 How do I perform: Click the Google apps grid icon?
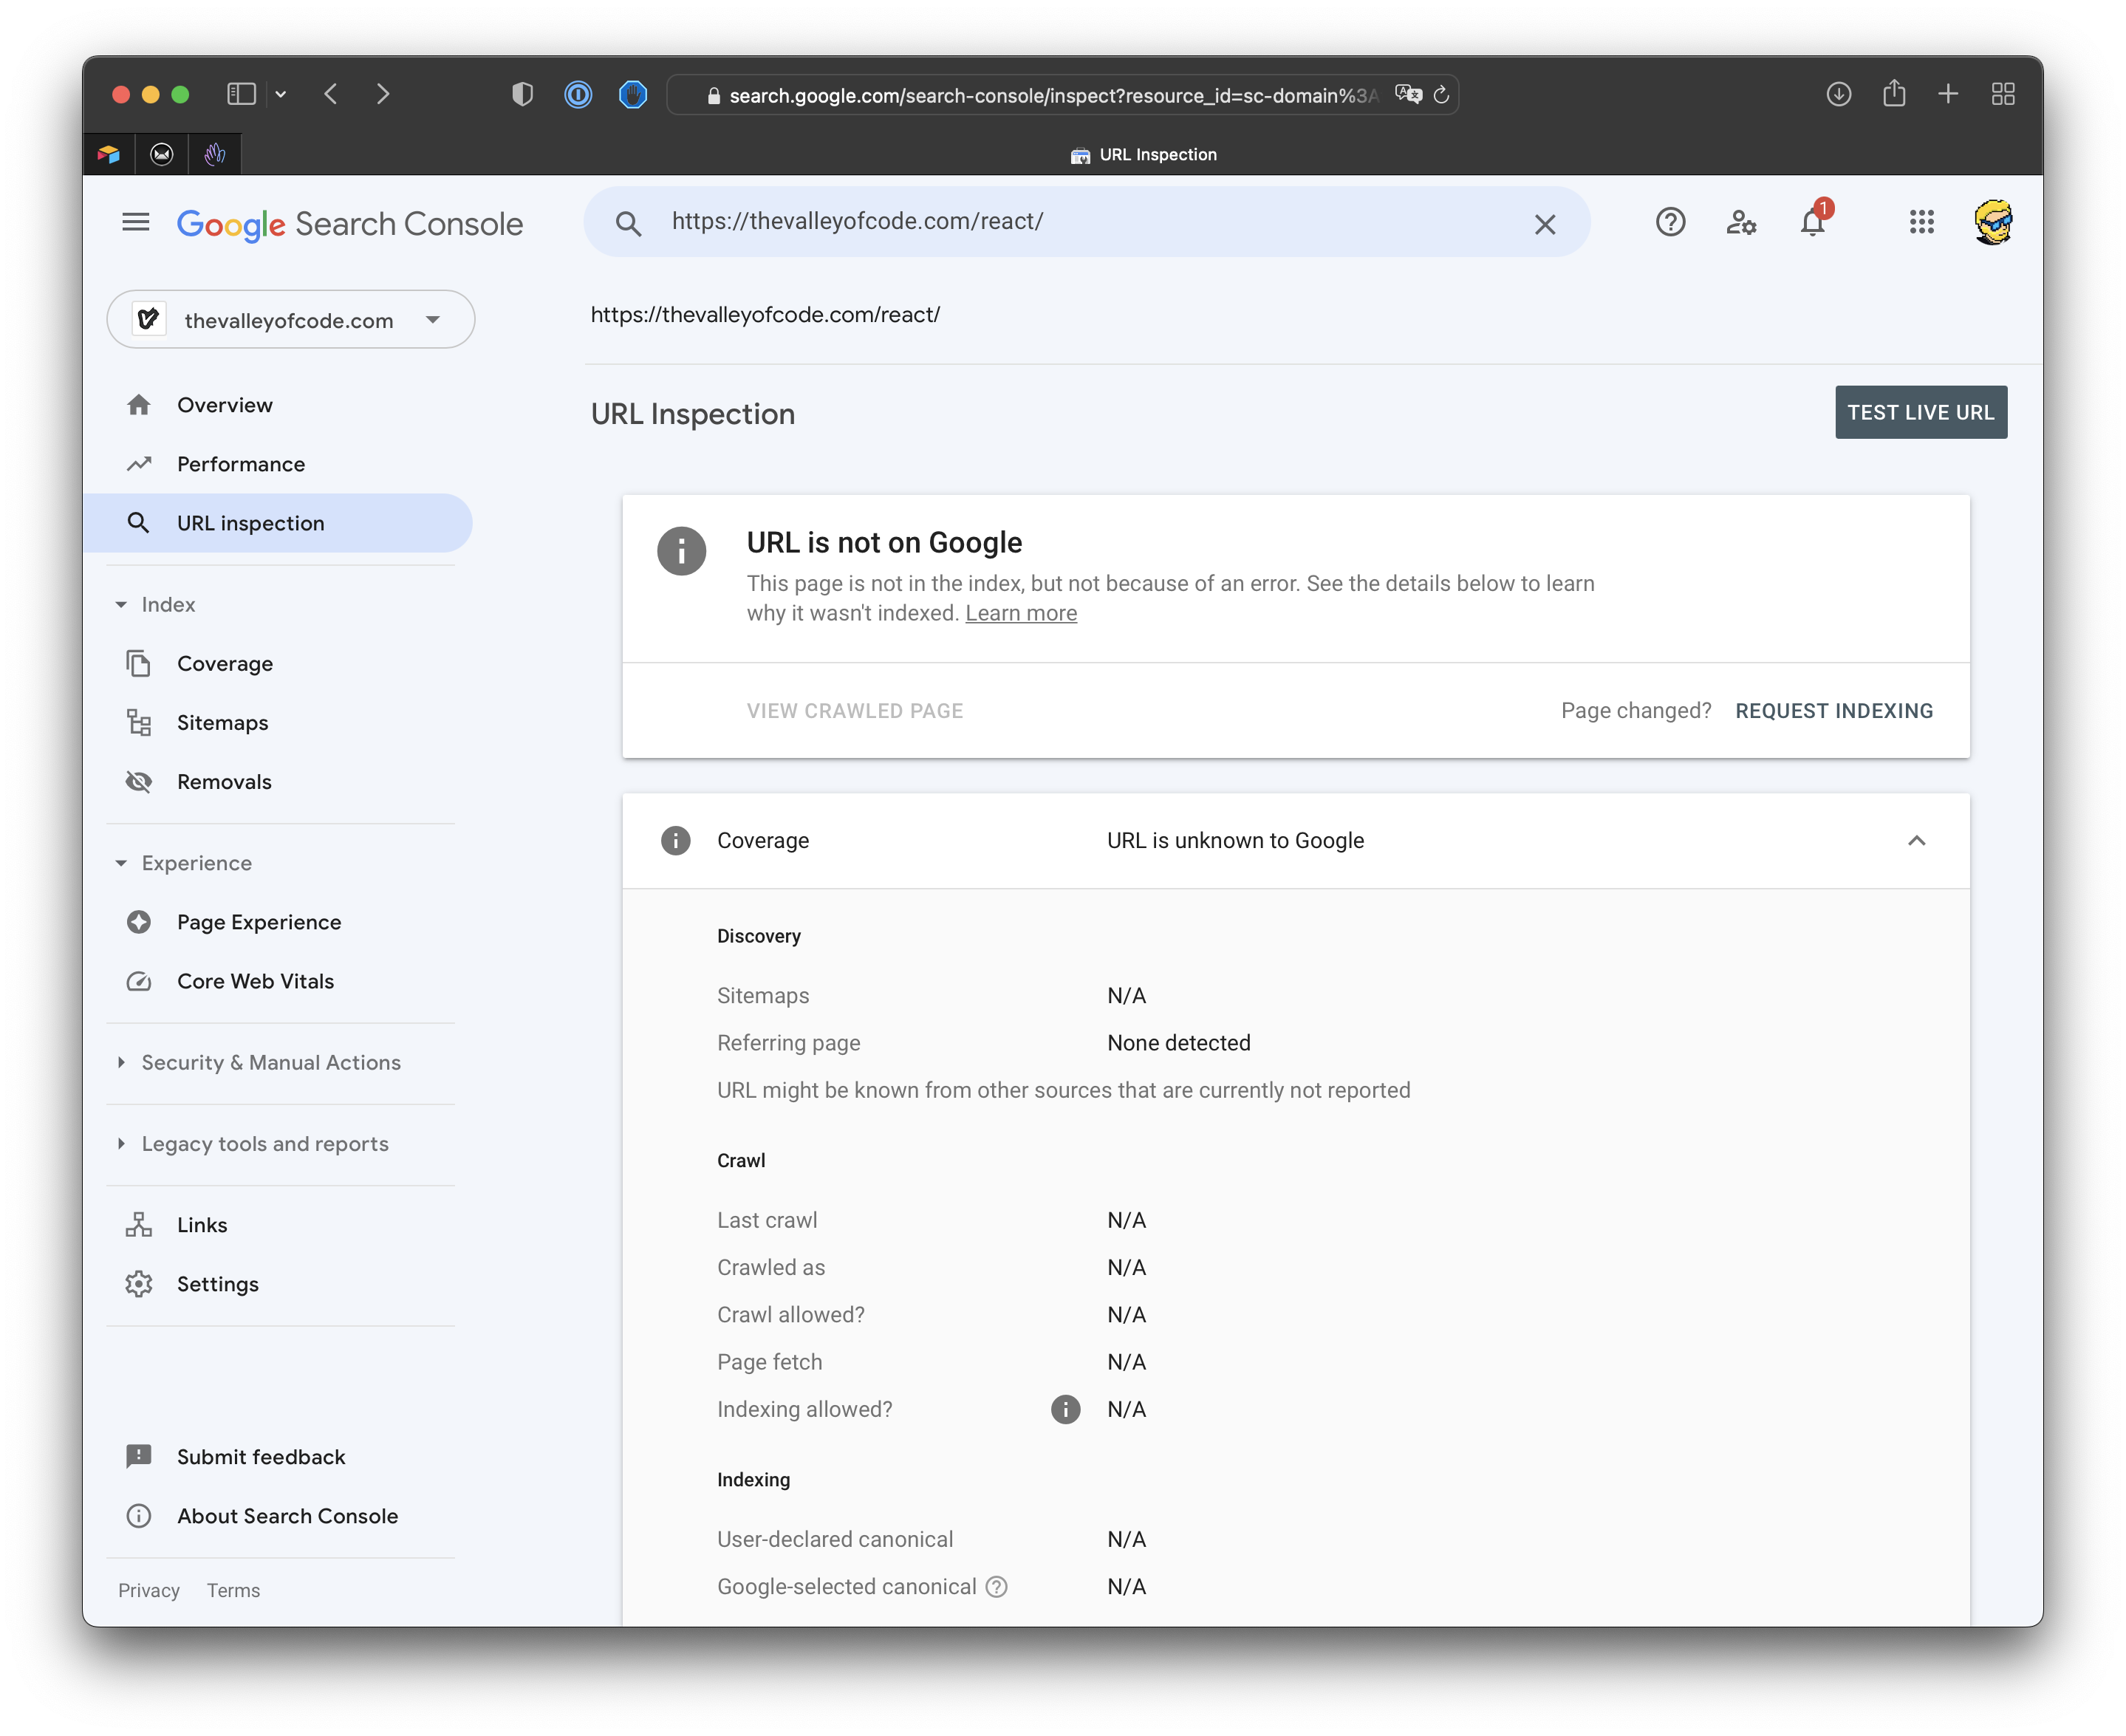tap(1921, 222)
